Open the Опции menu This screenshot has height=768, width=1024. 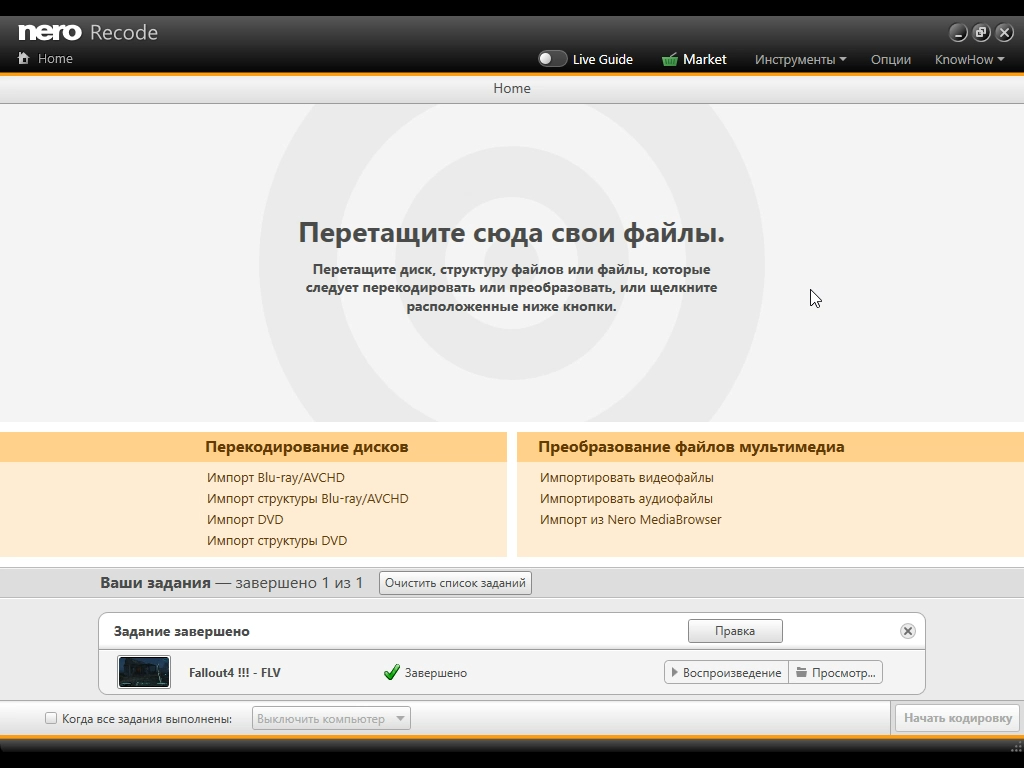pos(891,59)
